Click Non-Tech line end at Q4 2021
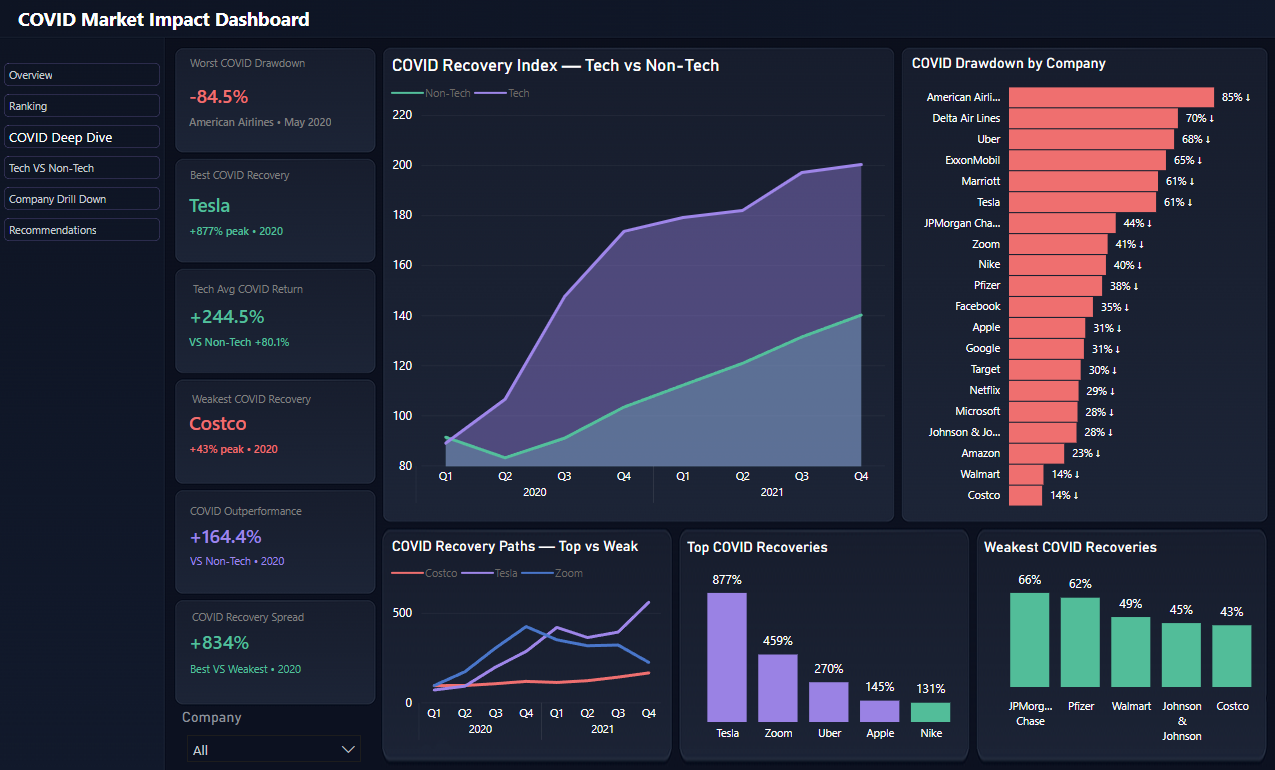 click(x=861, y=315)
